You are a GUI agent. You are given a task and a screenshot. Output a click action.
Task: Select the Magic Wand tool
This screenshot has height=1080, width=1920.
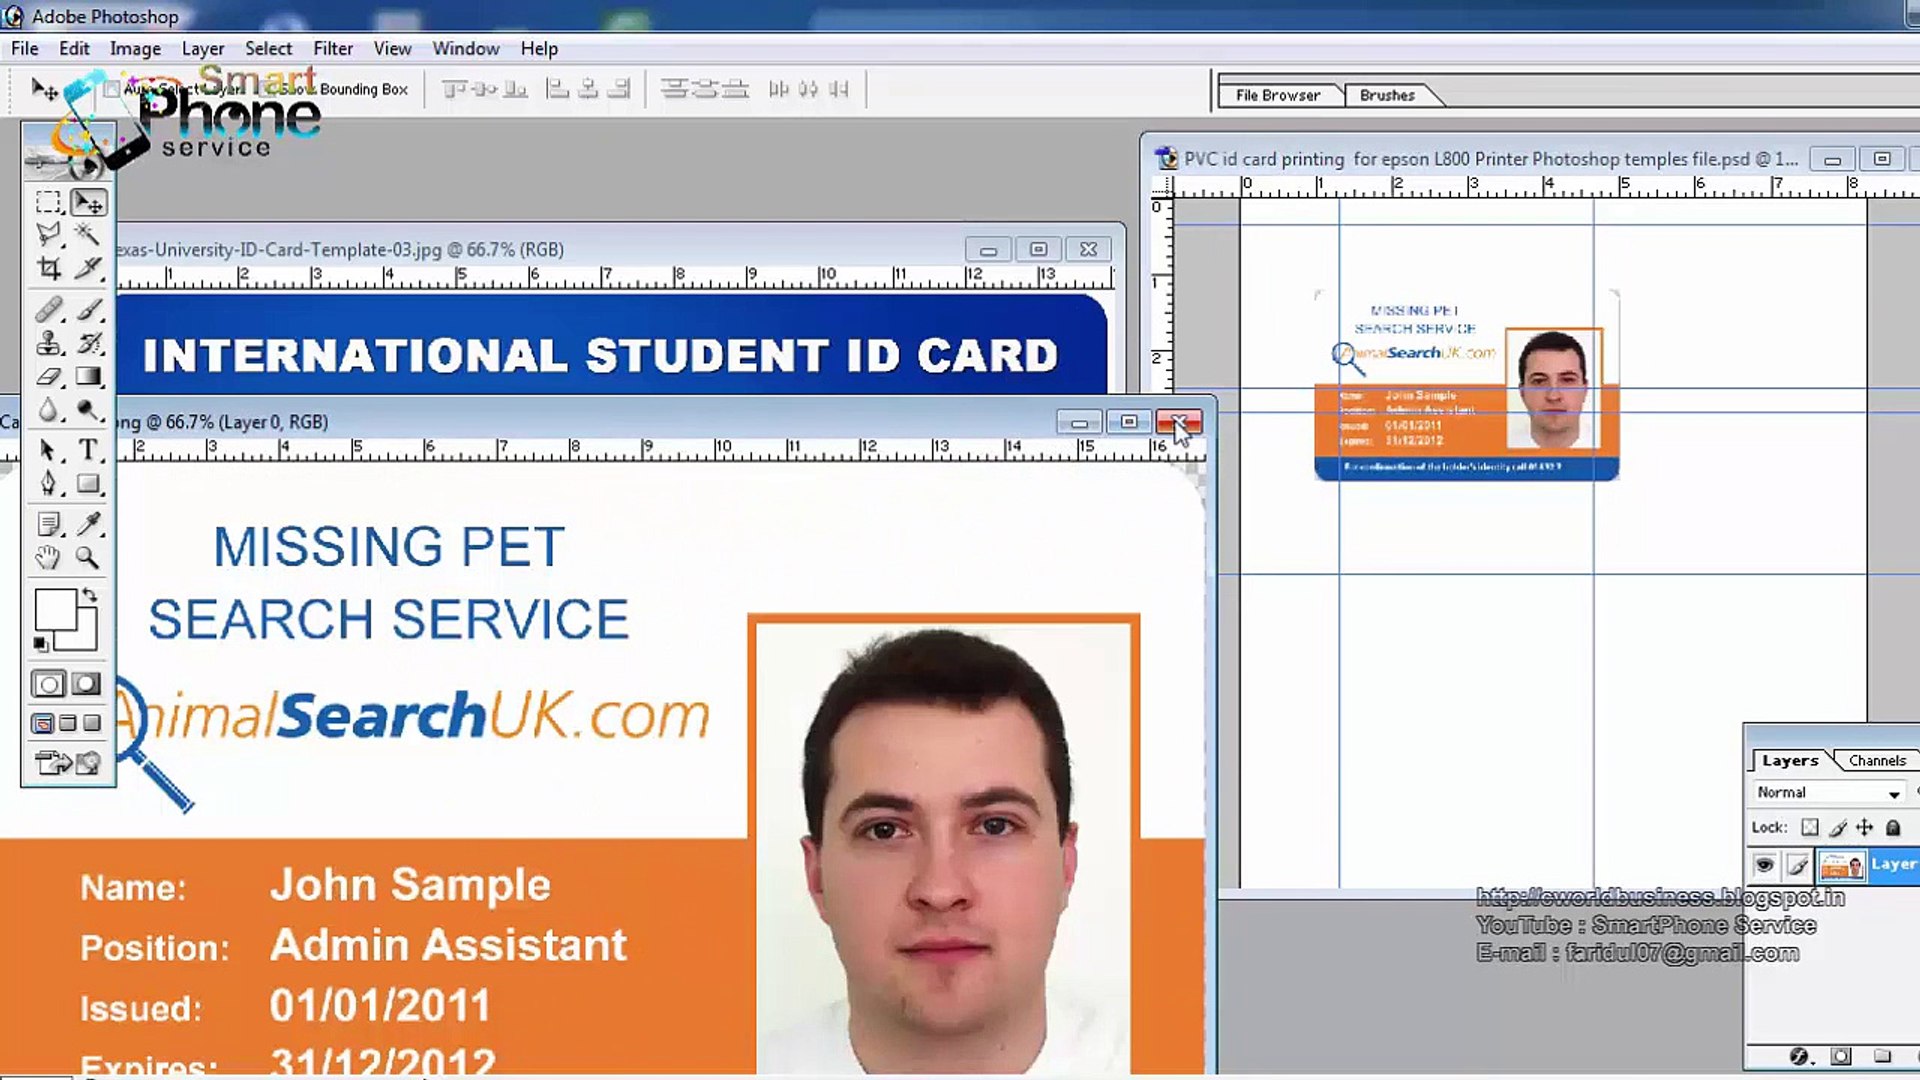(x=88, y=235)
